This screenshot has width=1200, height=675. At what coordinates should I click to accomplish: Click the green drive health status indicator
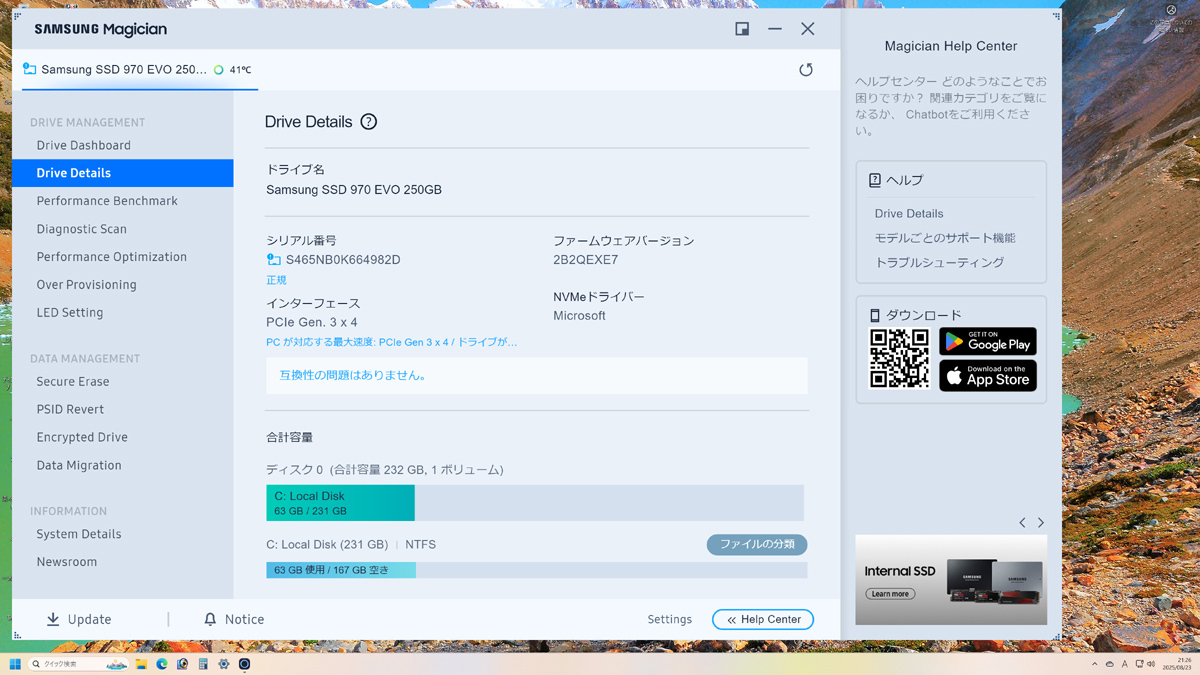[219, 70]
